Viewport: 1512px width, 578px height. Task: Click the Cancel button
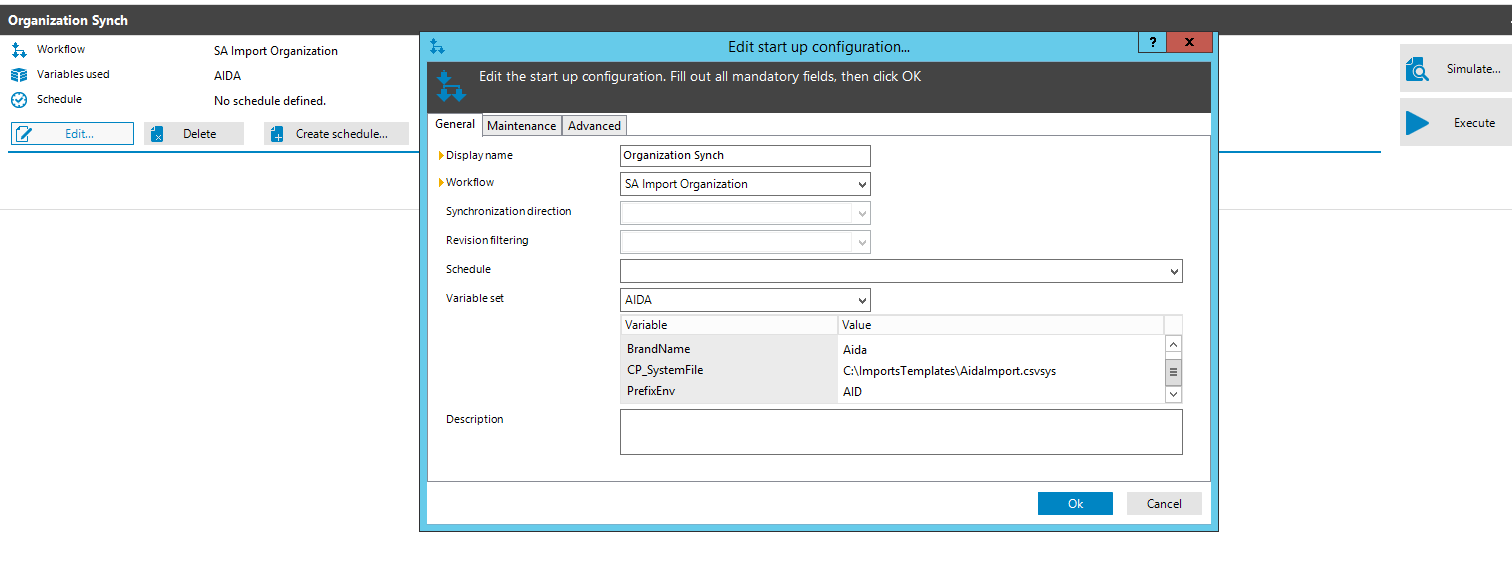[x=1164, y=504]
